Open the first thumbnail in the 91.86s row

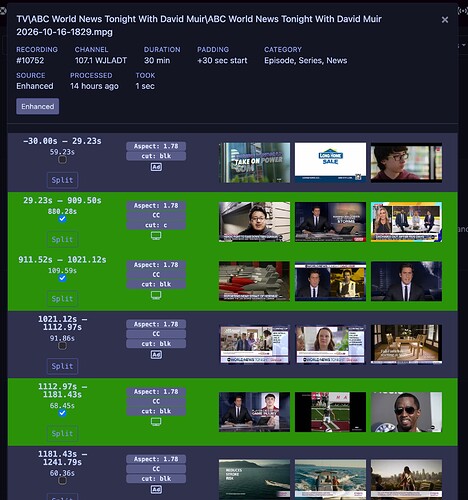pos(254,345)
